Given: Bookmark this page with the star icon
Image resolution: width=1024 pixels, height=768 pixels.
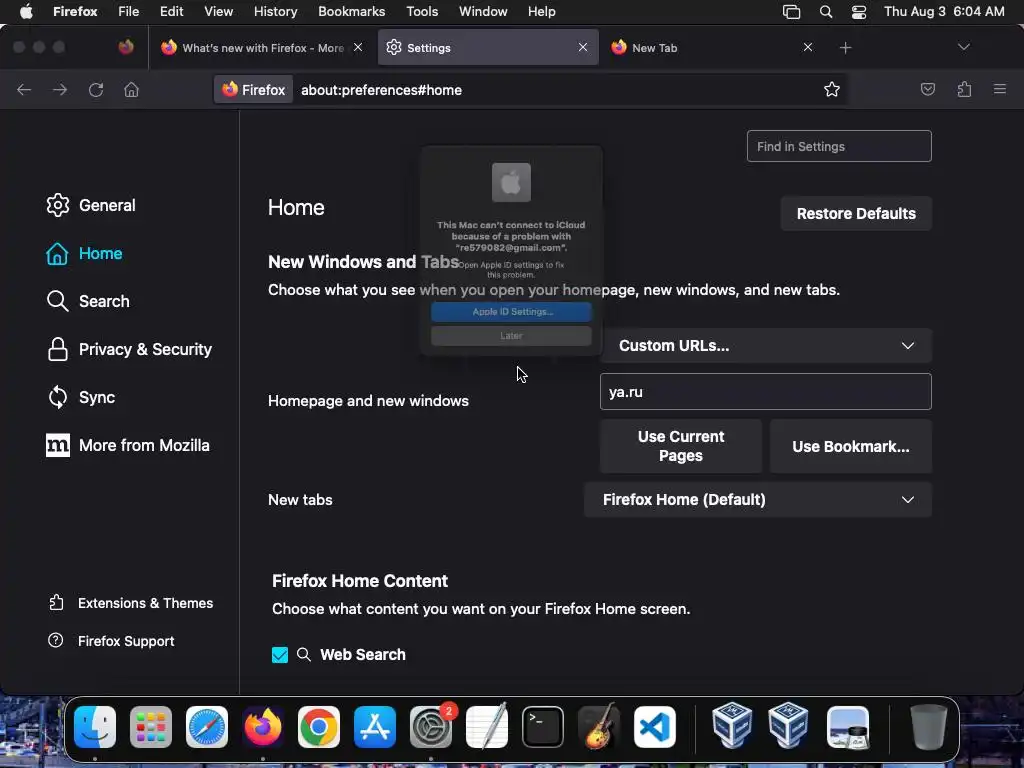Looking at the screenshot, I should click(831, 89).
